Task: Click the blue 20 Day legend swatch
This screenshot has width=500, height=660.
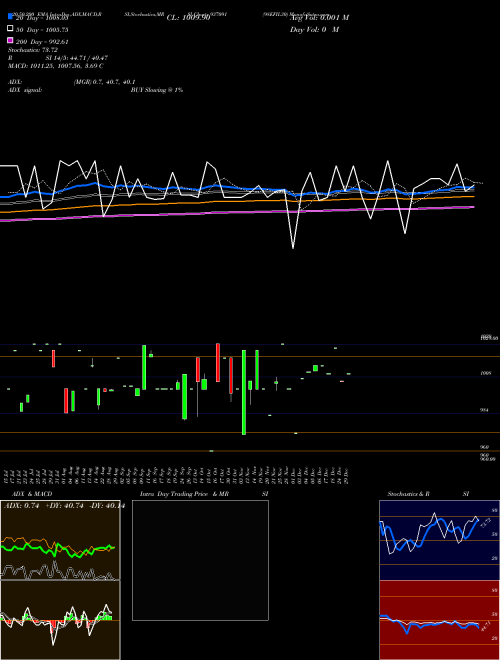Action: click(x=11, y=16)
